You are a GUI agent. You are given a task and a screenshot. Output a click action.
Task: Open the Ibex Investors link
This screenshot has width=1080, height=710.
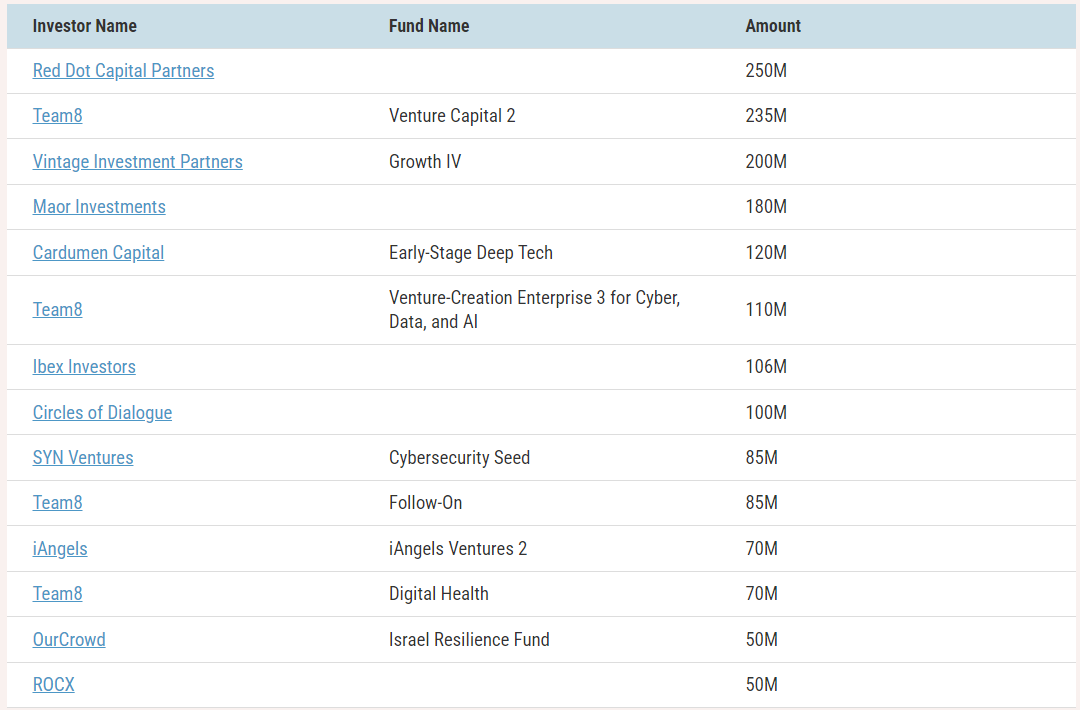pos(84,367)
